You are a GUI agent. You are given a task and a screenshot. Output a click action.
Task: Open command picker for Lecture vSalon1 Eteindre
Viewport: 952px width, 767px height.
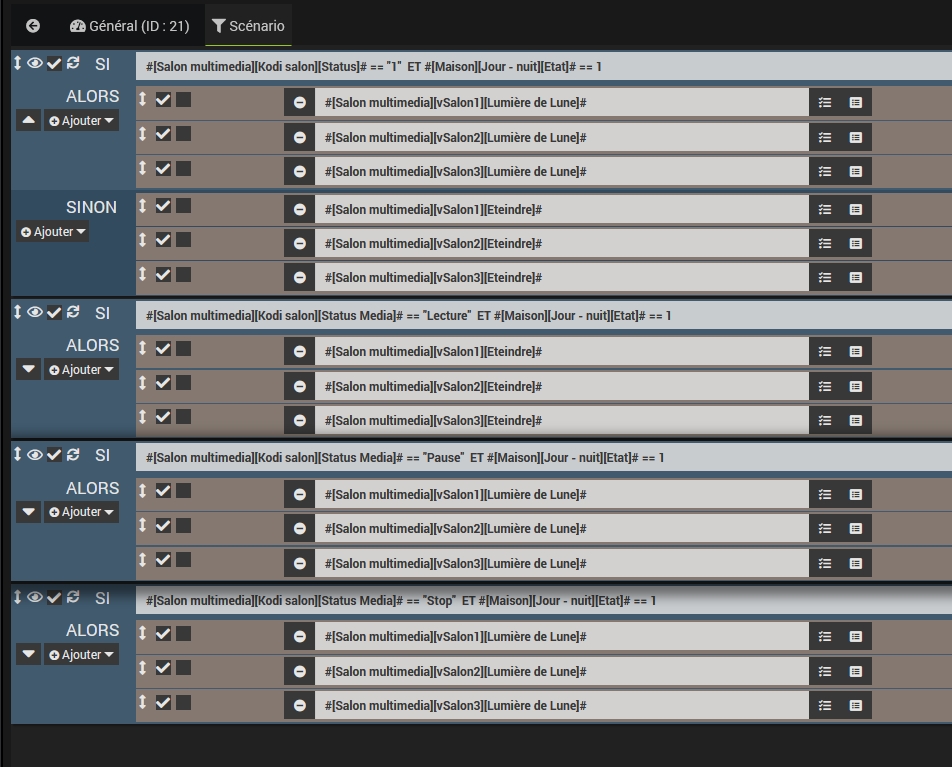(855, 352)
